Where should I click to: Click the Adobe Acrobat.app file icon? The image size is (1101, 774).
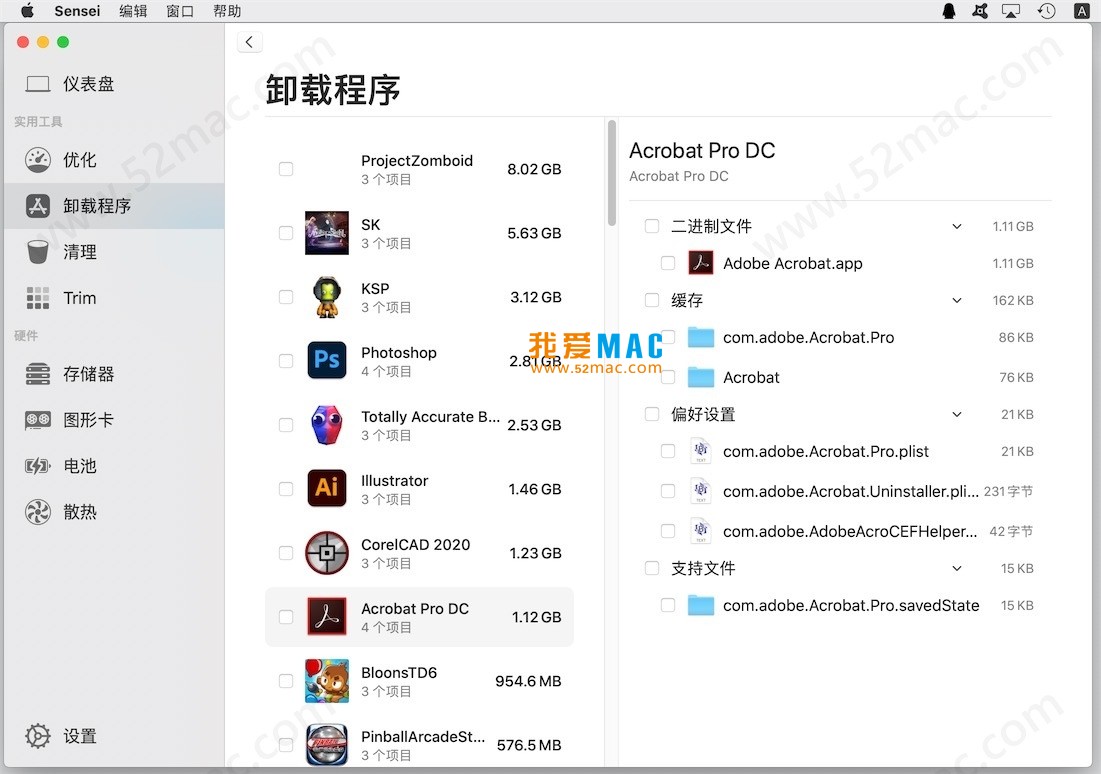pos(700,263)
